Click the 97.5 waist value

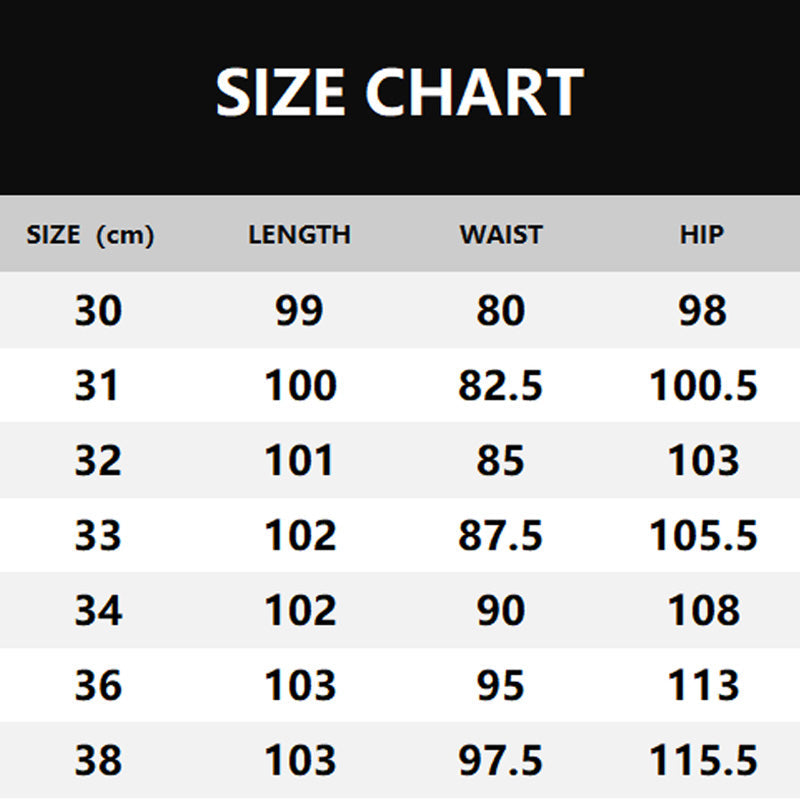(x=501, y=760)
